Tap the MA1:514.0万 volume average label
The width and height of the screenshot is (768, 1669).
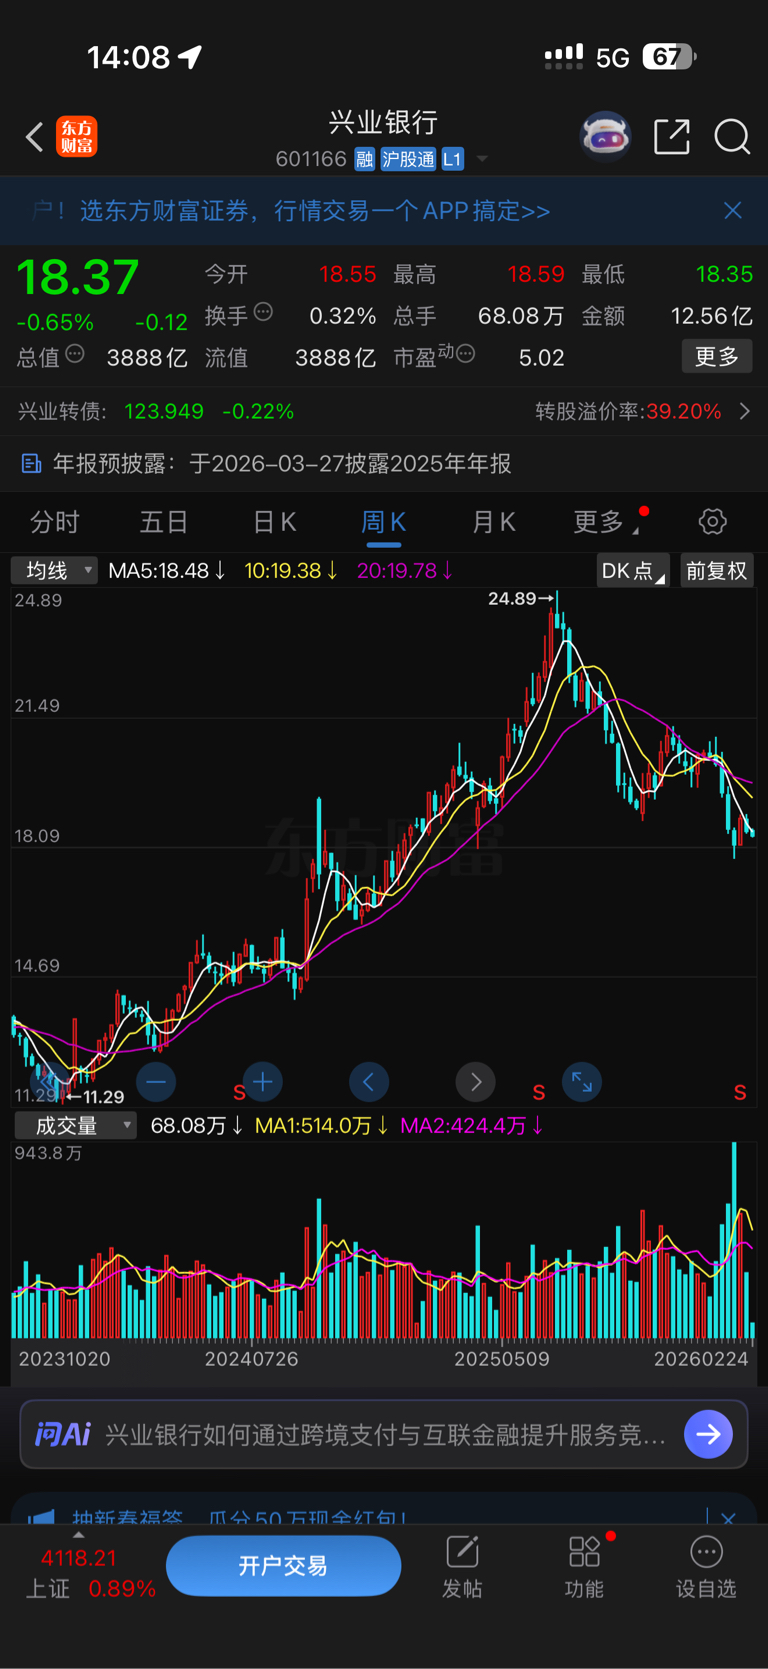click(x=321, y=1125)
